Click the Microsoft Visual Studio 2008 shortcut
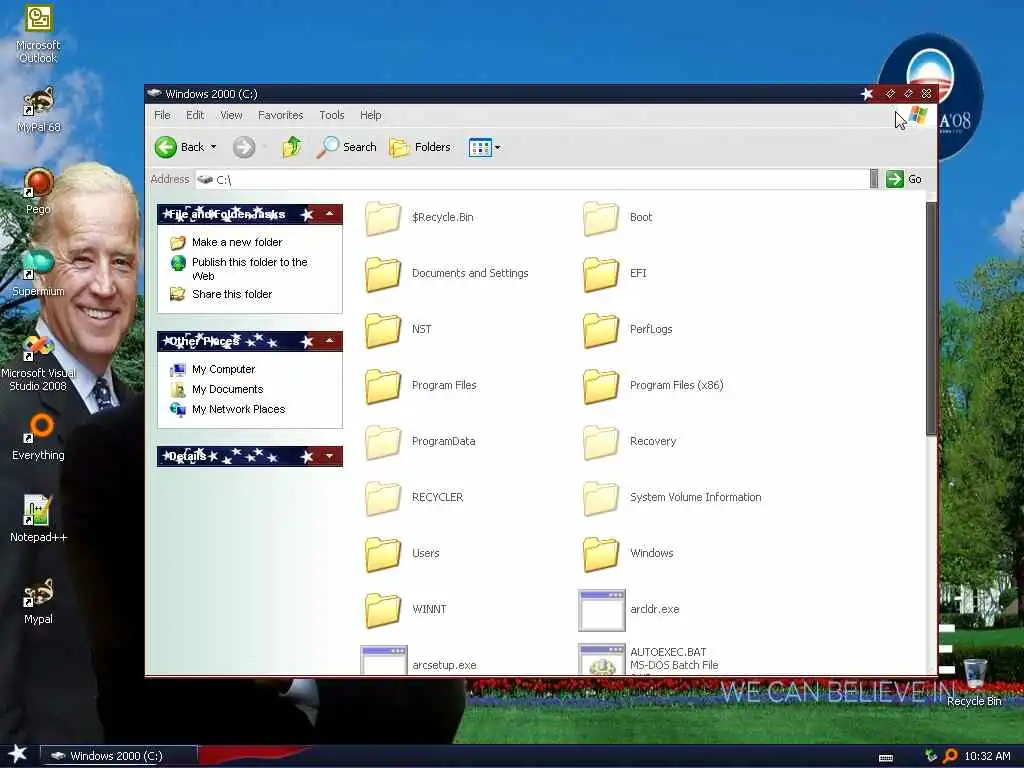 [x=39, y=363]
